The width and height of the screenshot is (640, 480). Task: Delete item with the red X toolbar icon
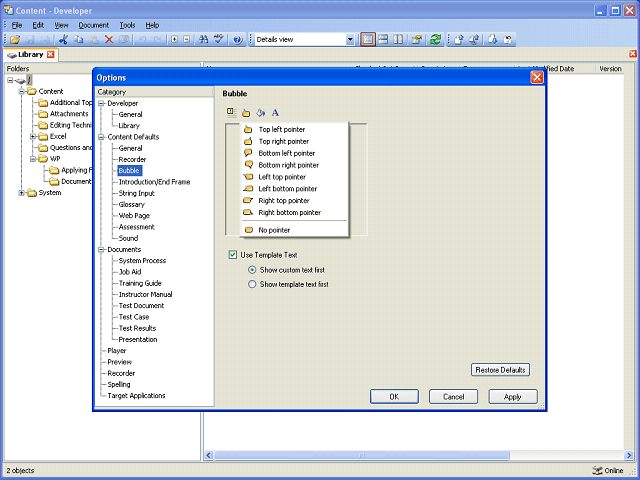tap(109, 39)
